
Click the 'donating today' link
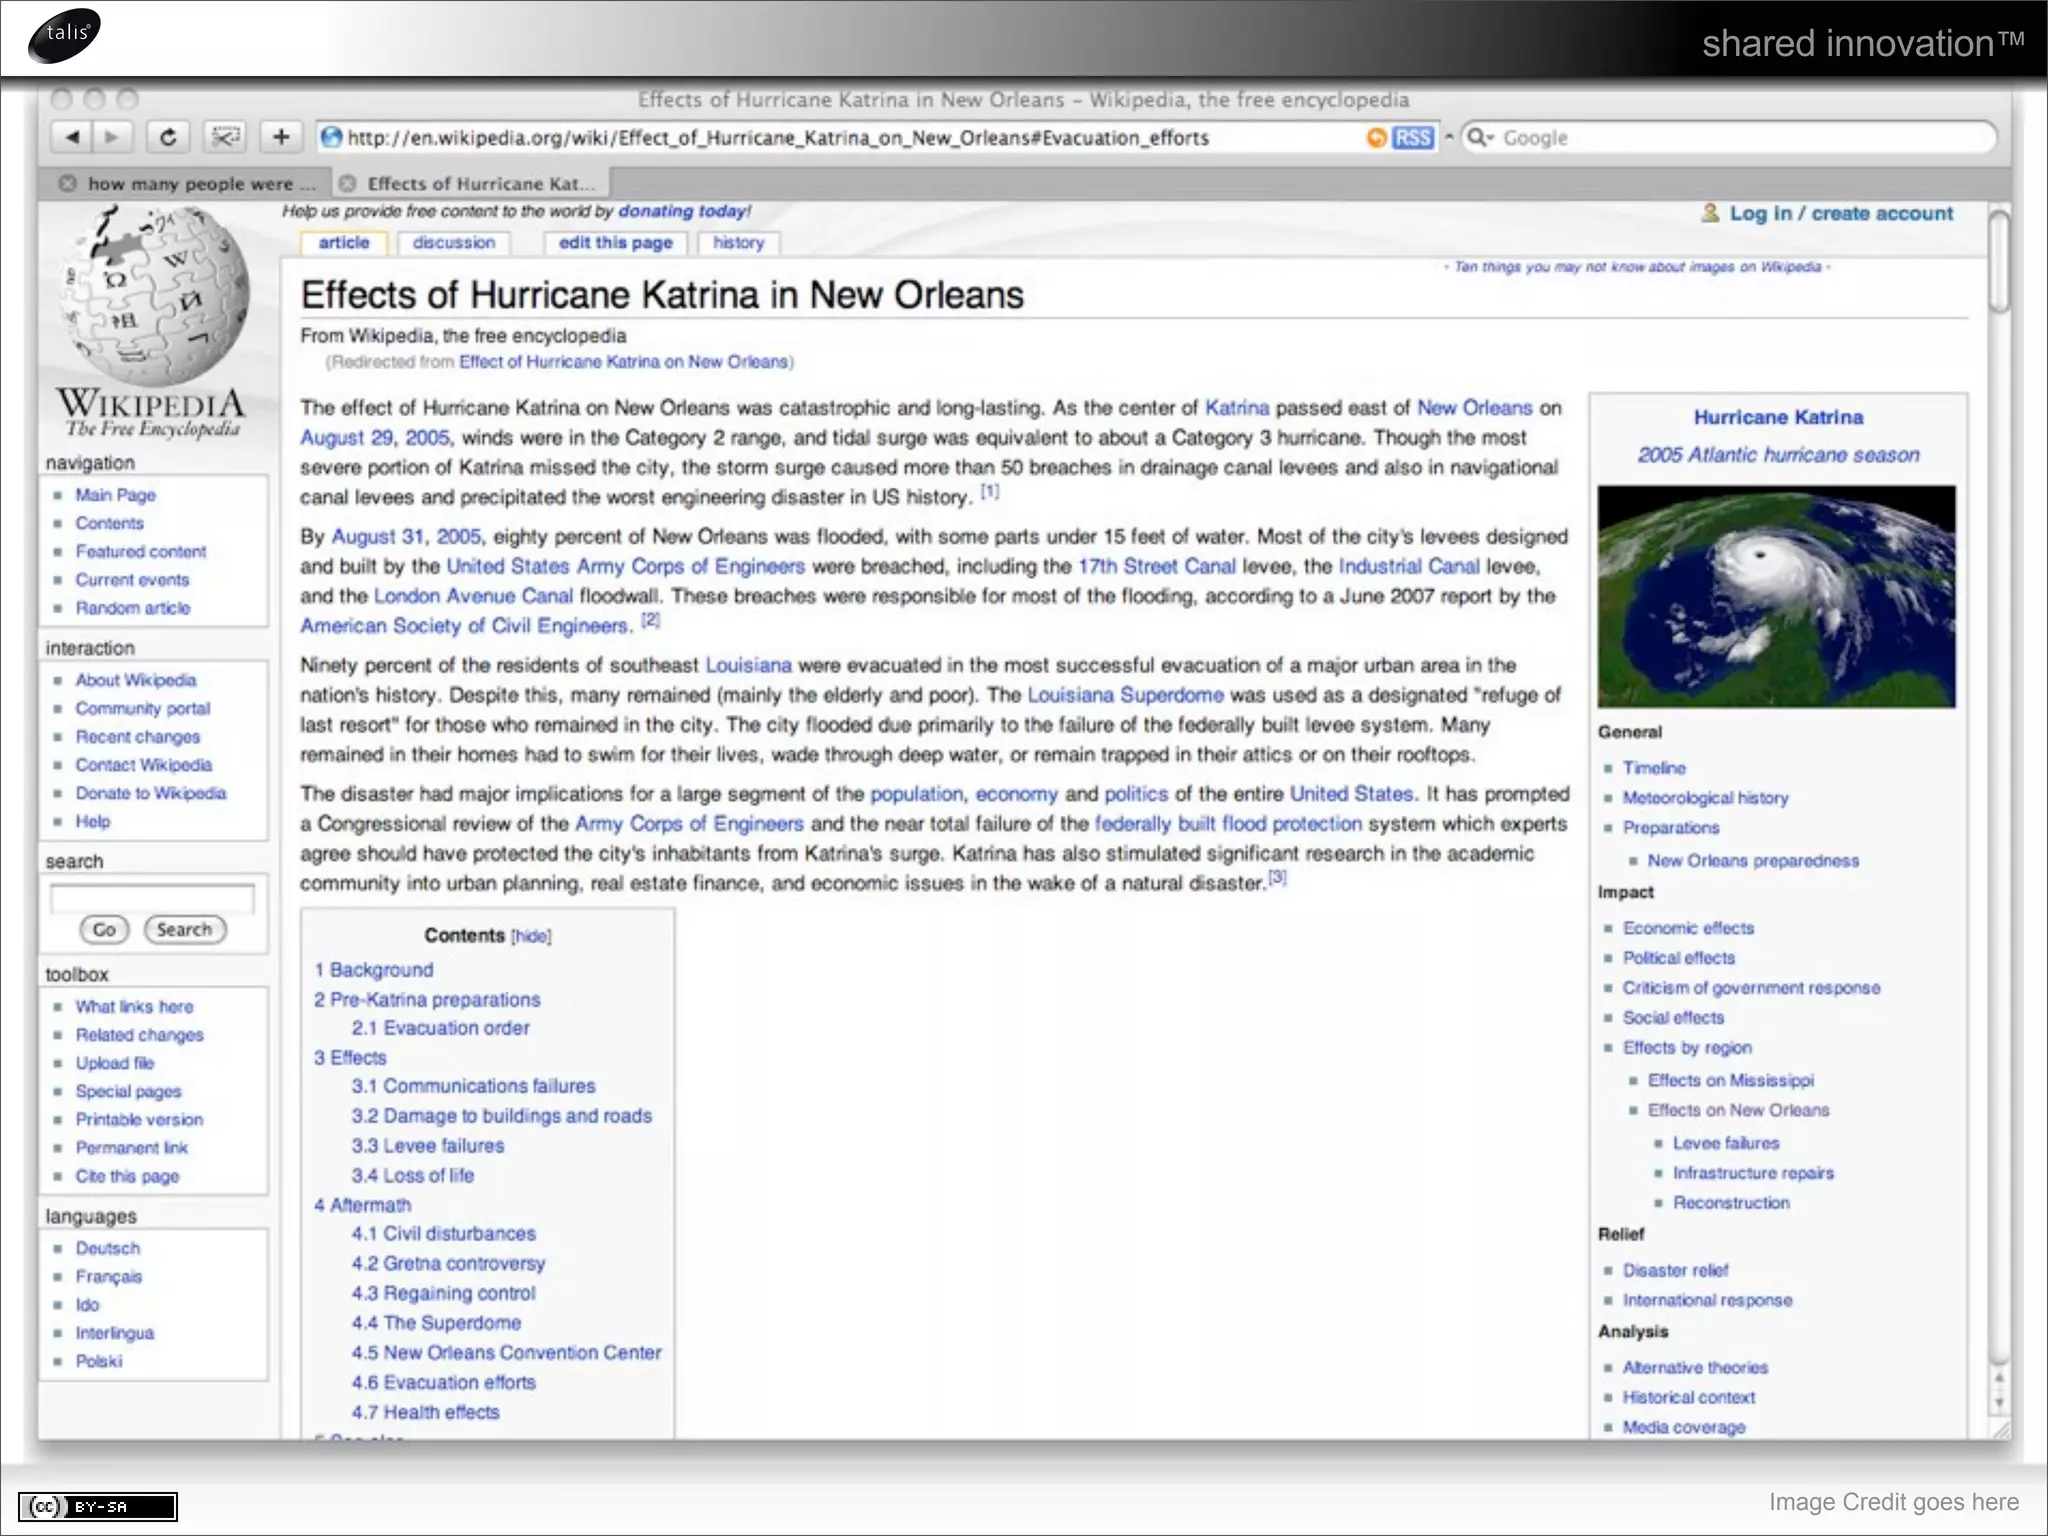[x=684, y=211]
